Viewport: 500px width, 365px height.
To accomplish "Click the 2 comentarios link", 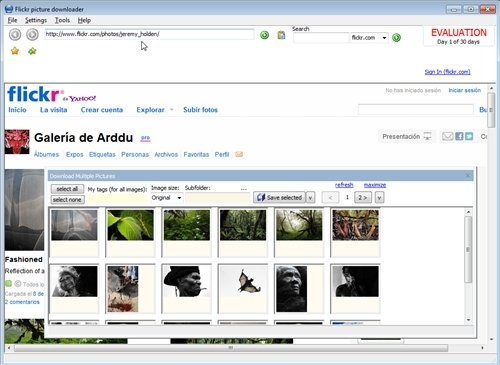I will point(22,302).
